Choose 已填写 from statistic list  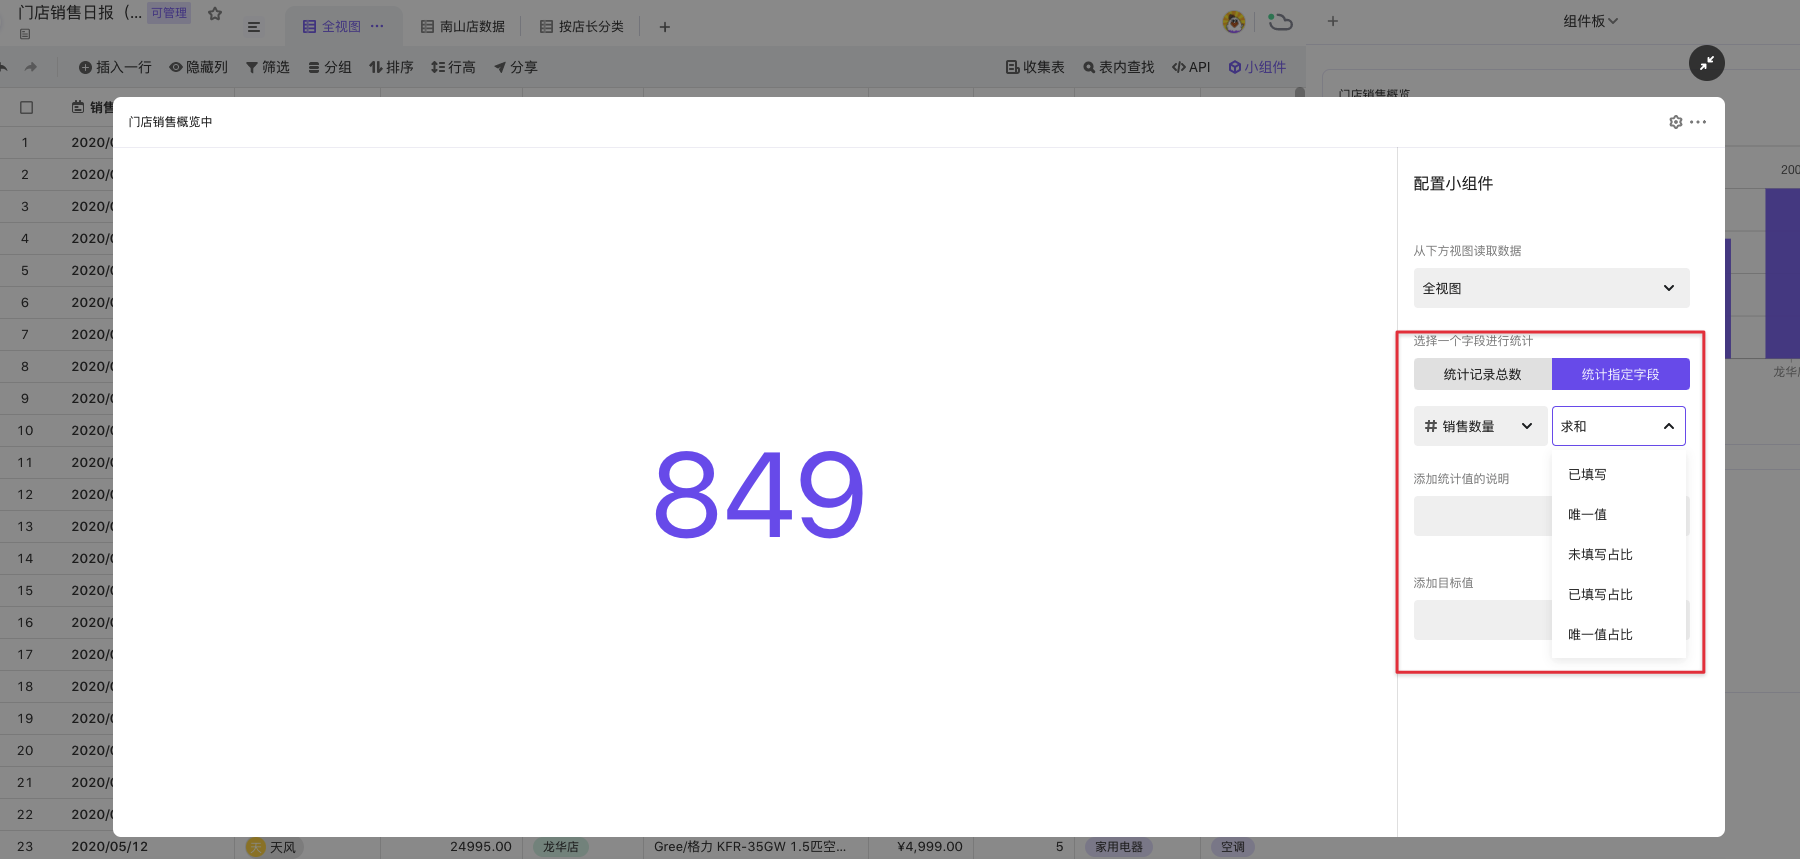pos(1618,474)
